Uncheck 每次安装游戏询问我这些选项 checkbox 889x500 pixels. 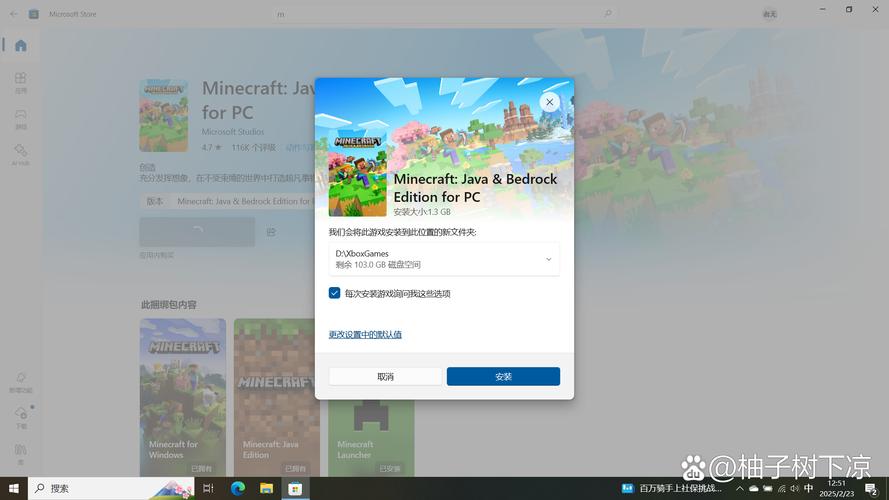[x=335, y=293]
